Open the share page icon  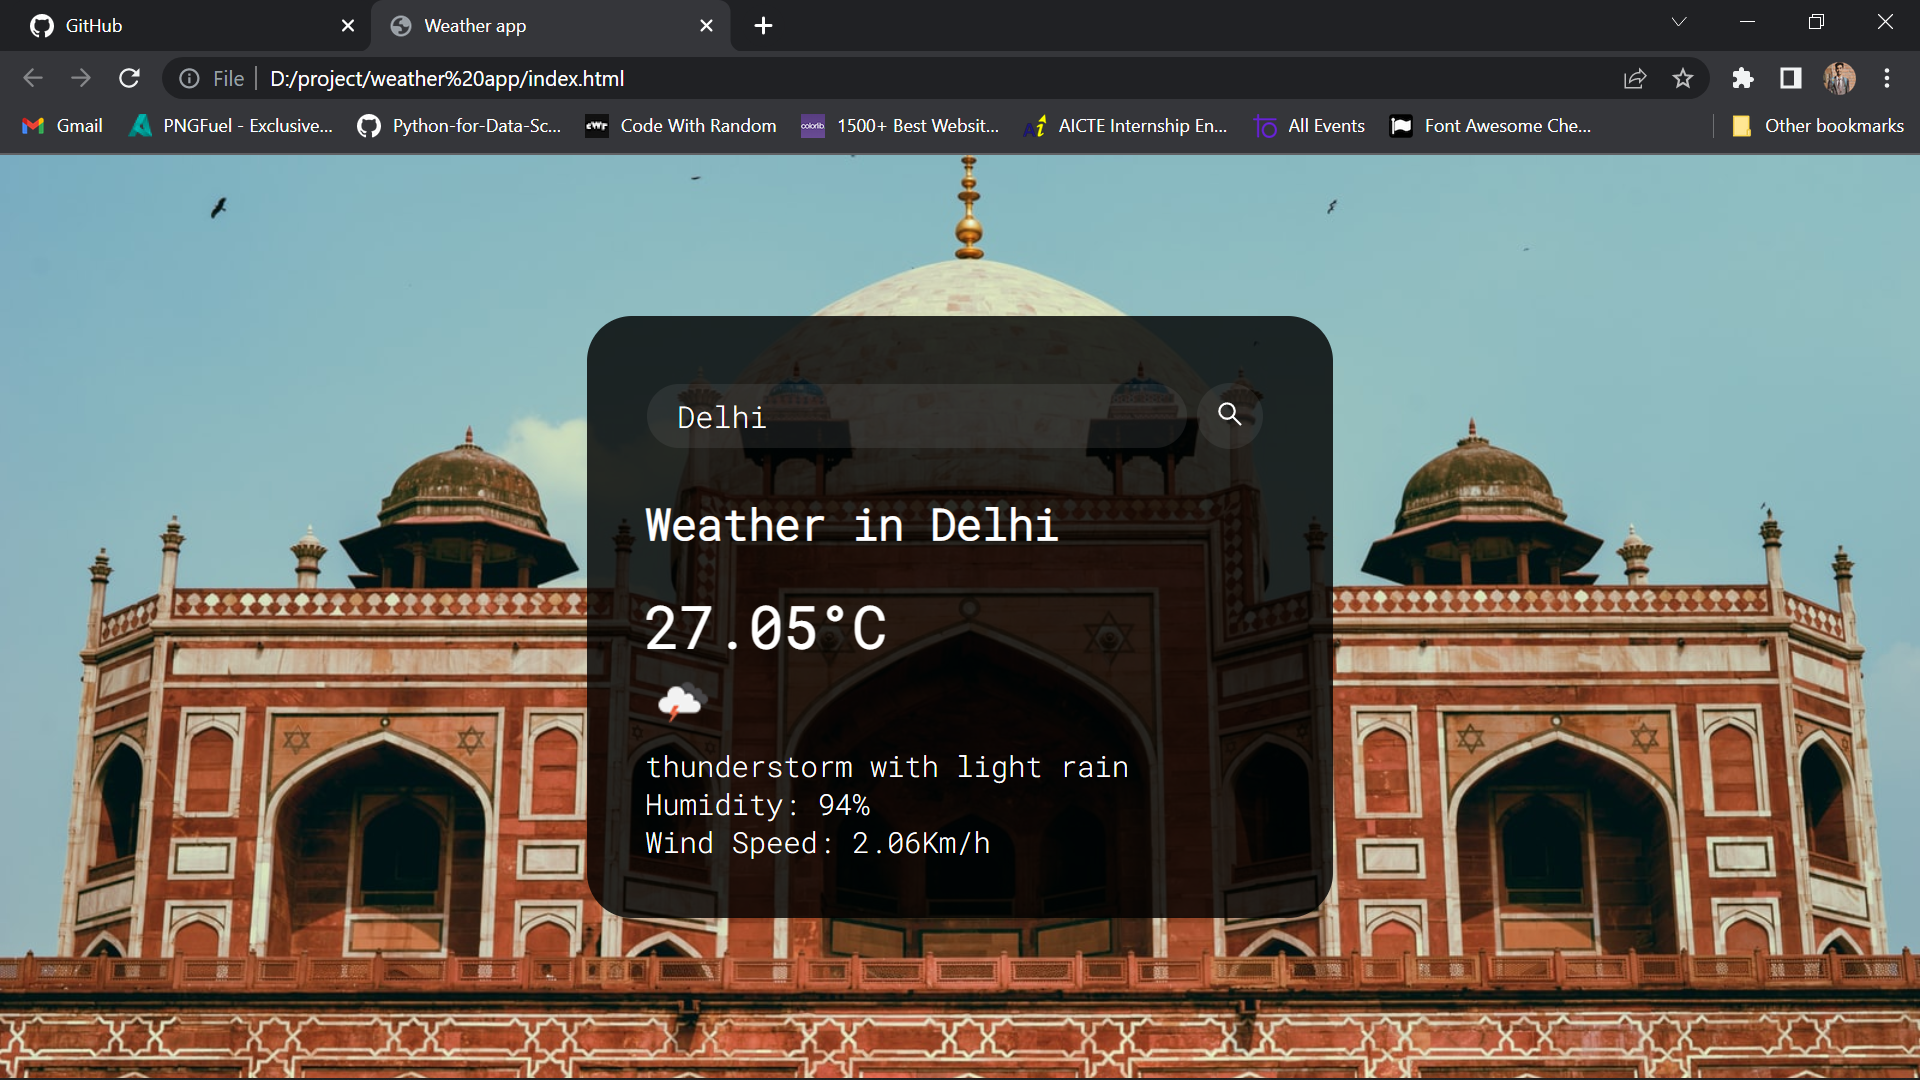[x=1635, y=78]
